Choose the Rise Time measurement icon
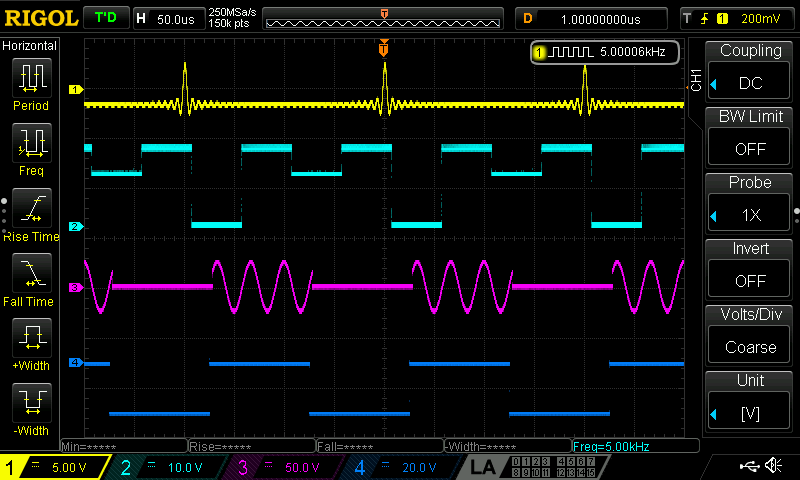 31,211
